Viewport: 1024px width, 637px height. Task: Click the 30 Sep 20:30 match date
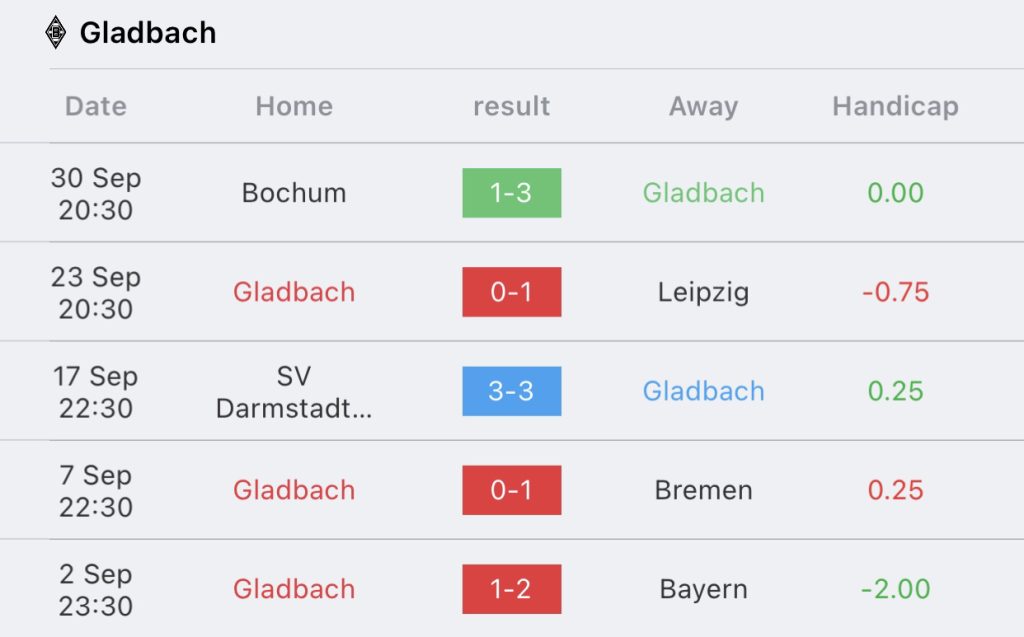click(96, 193)
